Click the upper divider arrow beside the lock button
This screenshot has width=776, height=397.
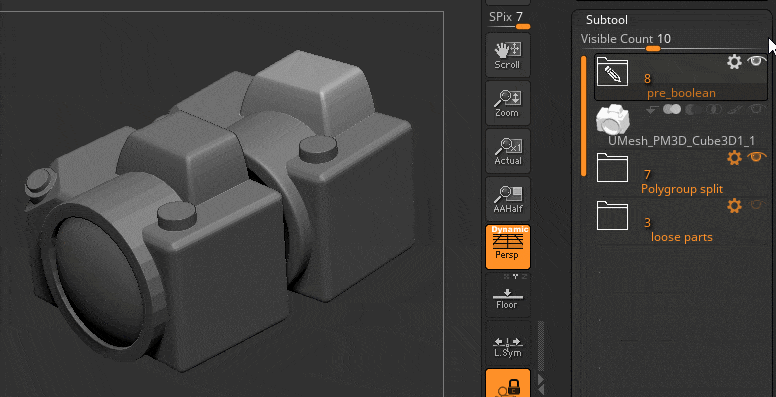pos(541,380)
